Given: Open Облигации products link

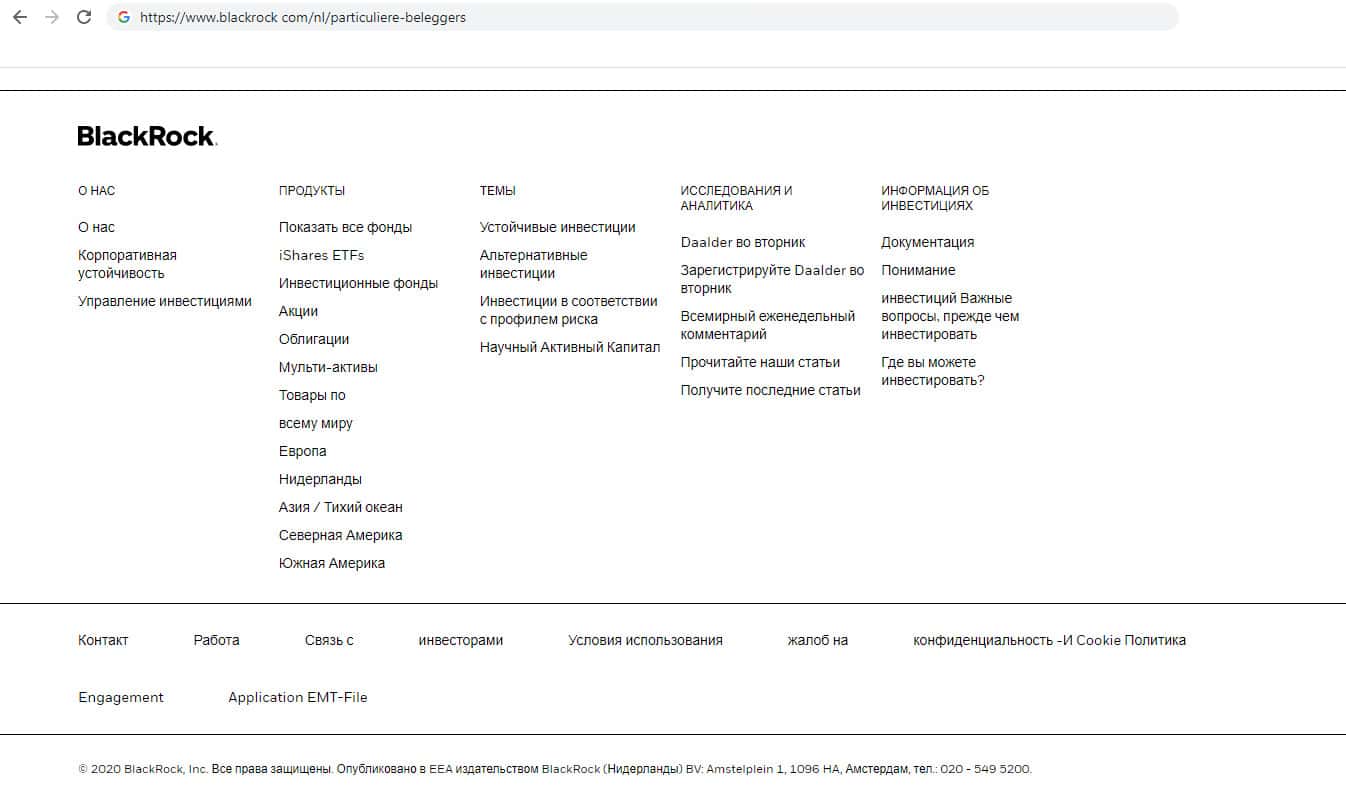Looking at the screenshot, I should pyautogui.click(x=314, y=339).
